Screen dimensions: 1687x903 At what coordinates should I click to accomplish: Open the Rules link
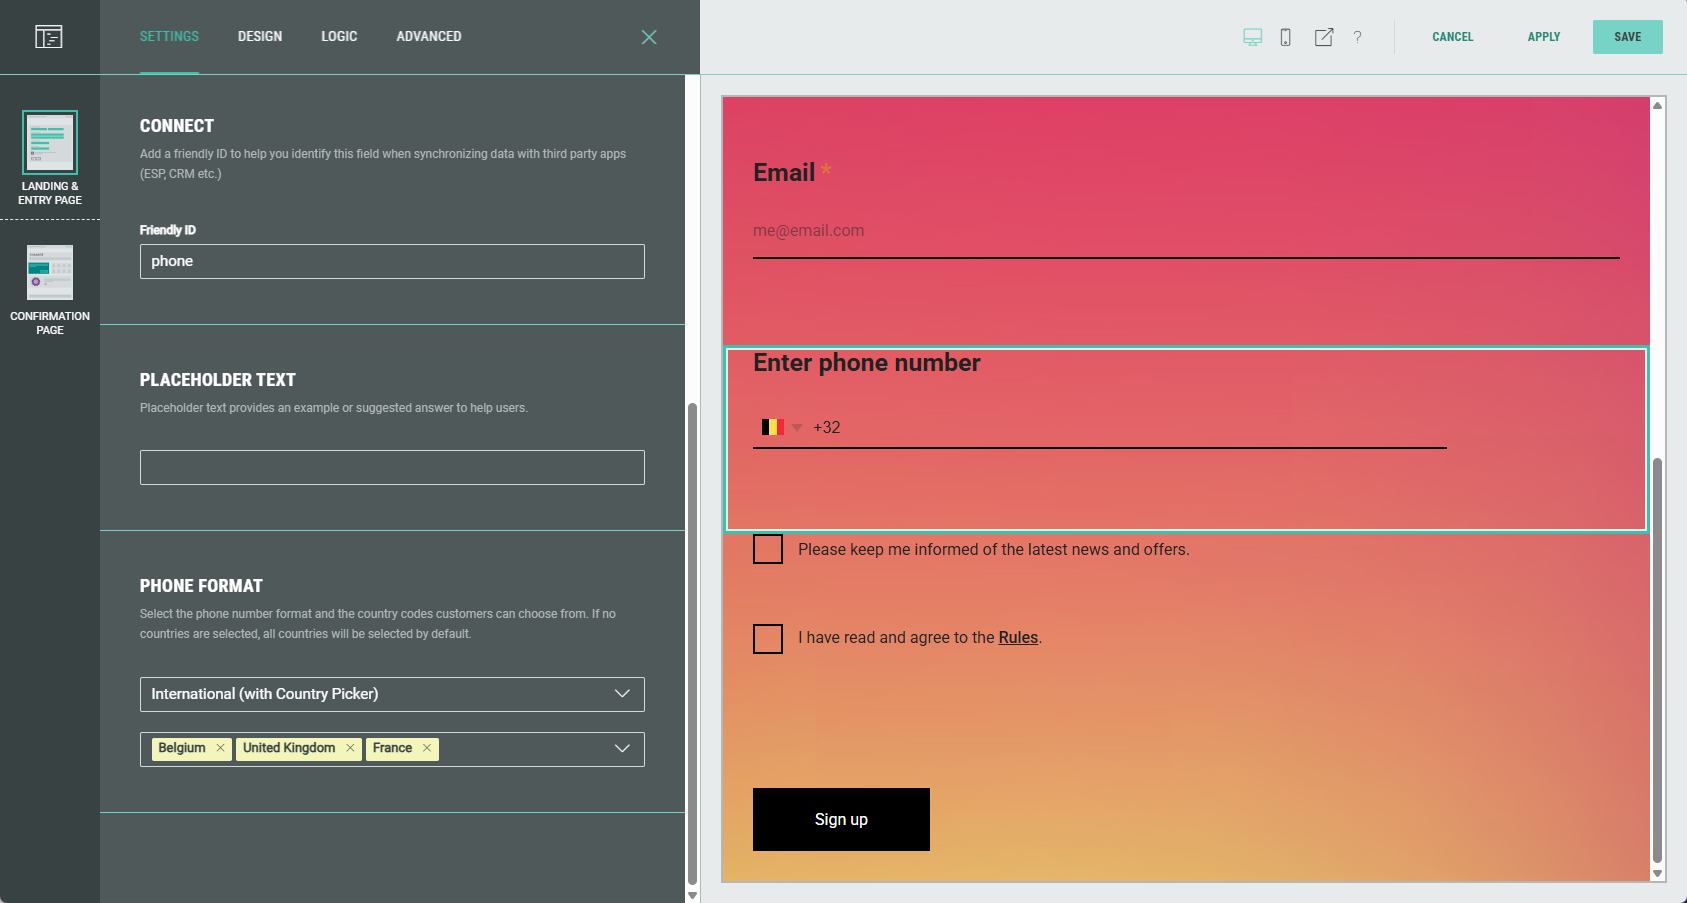1018,638
